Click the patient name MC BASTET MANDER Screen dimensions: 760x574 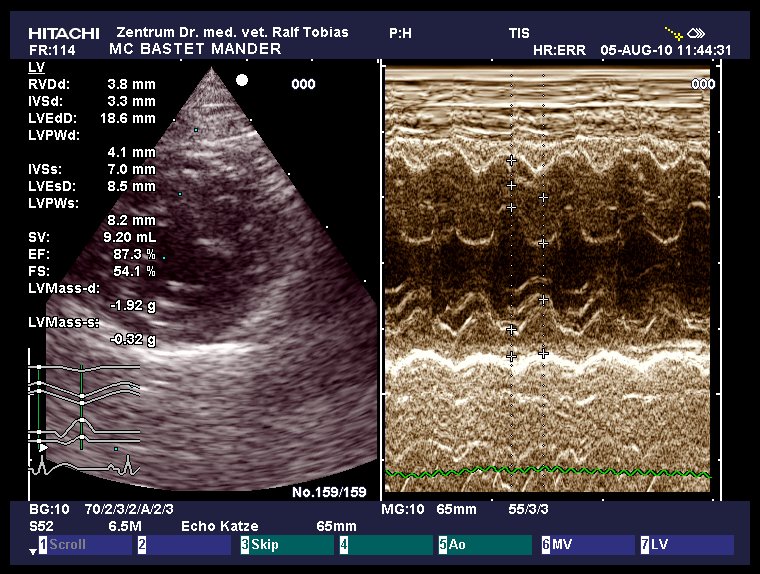[195, 49]
